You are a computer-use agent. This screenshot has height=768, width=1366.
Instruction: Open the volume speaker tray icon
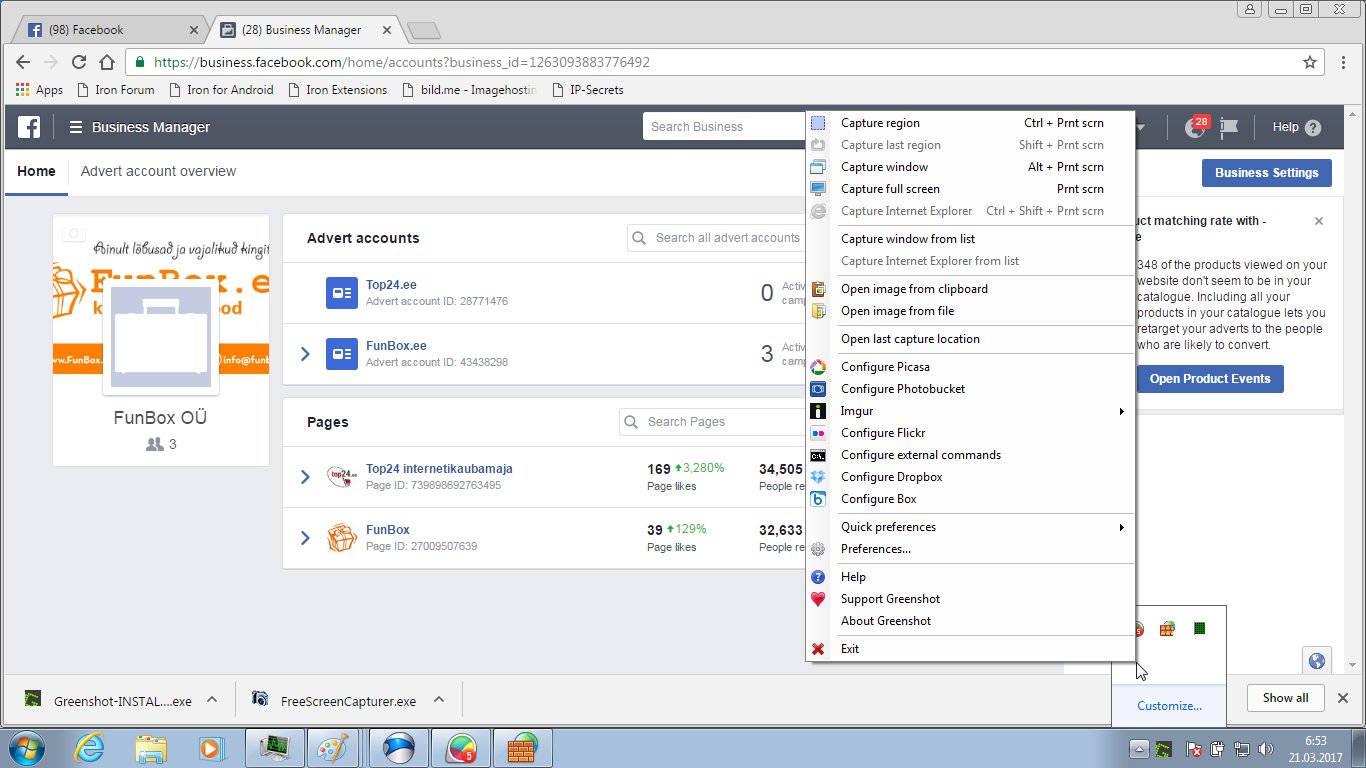pos(1265,749)
